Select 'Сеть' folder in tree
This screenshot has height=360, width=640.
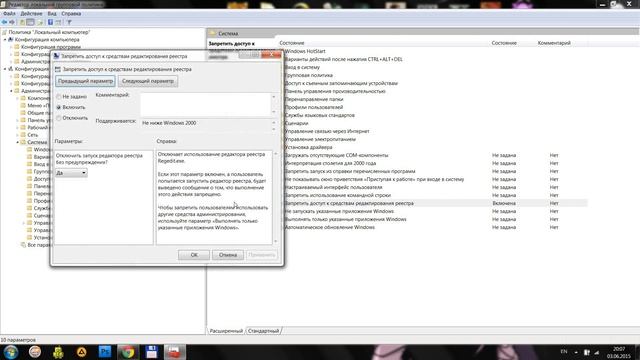click(33, 135)
